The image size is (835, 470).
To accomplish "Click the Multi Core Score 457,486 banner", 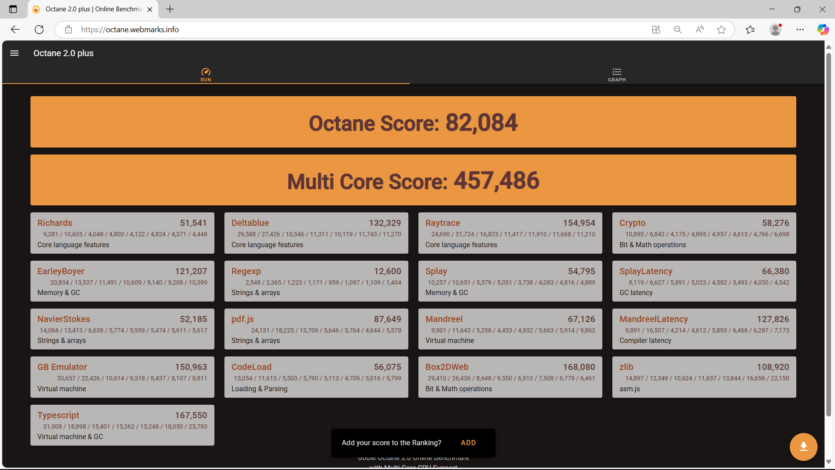I will pyautogui.click(x=413, y=180).
